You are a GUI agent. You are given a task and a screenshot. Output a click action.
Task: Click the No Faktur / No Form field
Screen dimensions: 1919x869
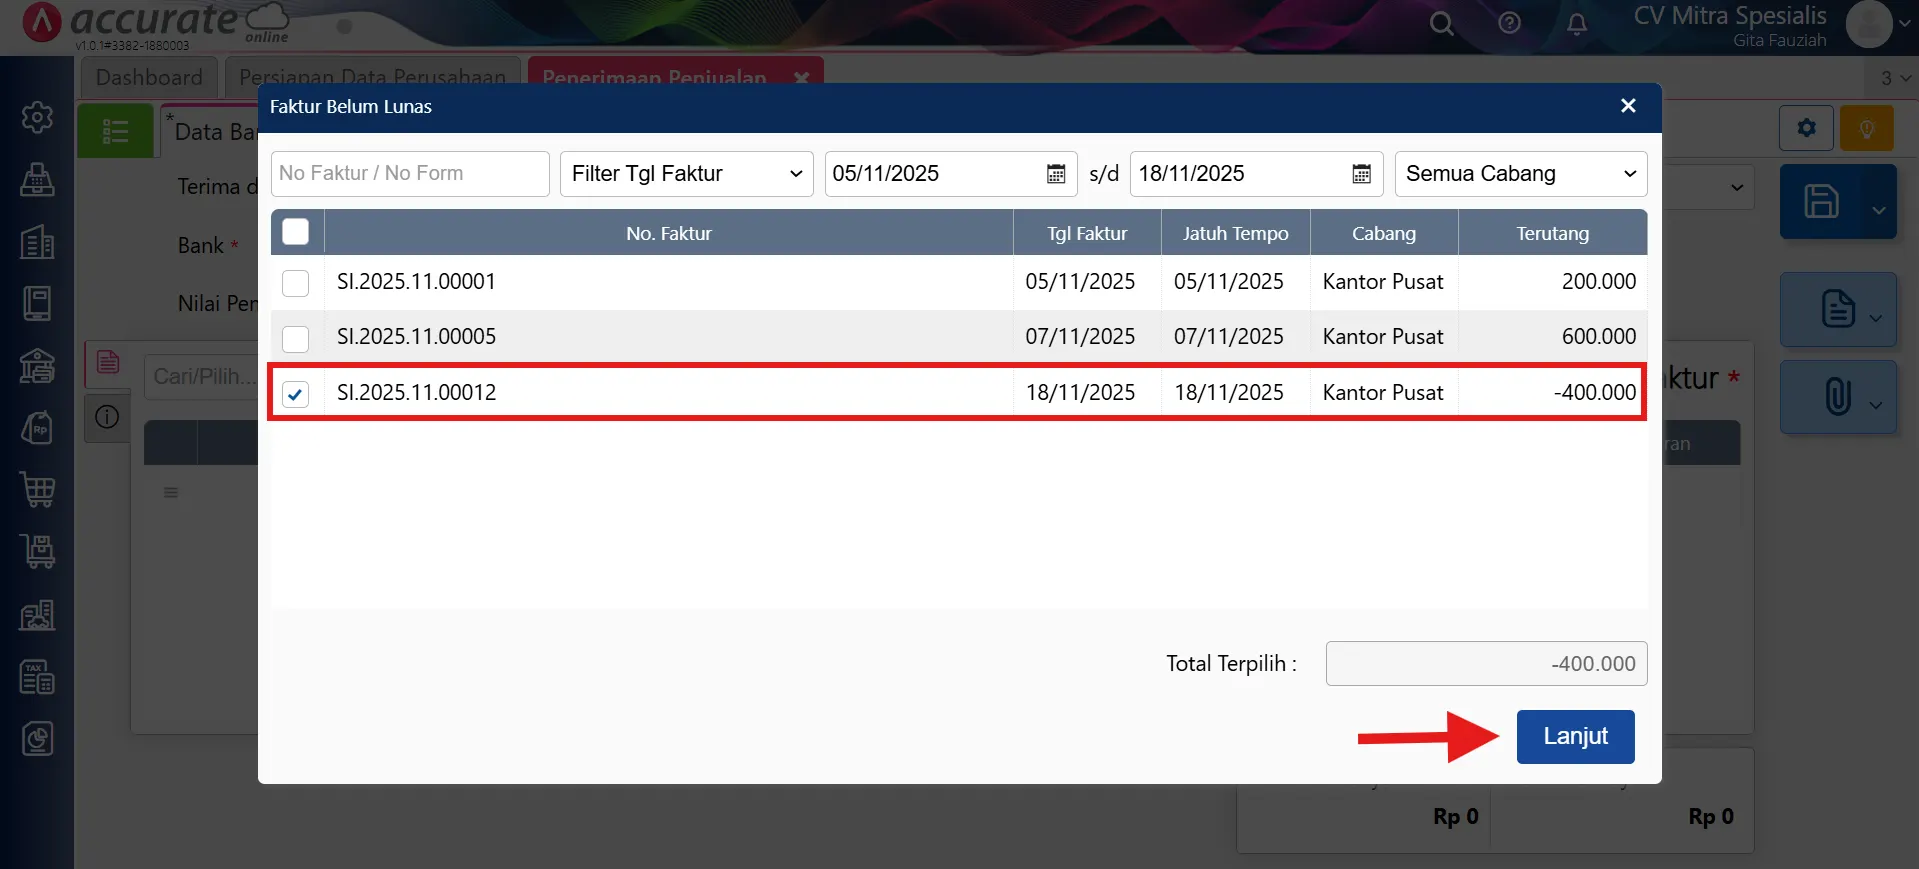[x=410, y=174]
